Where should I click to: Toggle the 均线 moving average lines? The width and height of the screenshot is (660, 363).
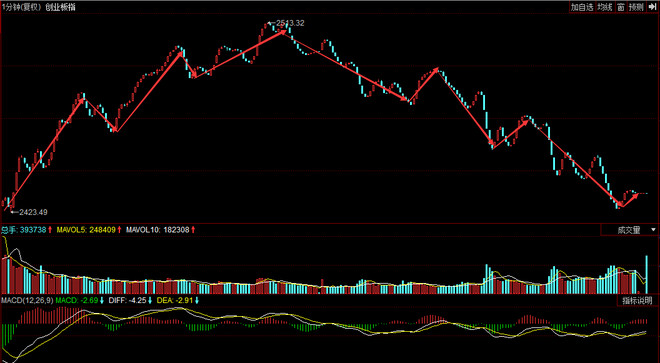click(x=604, y=7)
